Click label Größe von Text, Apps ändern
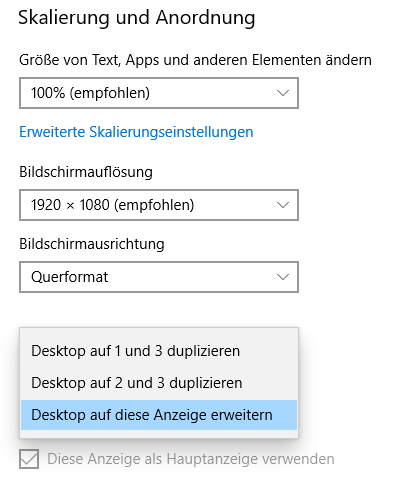Image resolution: width=411 pixels, height=486 pixels. point(195,60)
